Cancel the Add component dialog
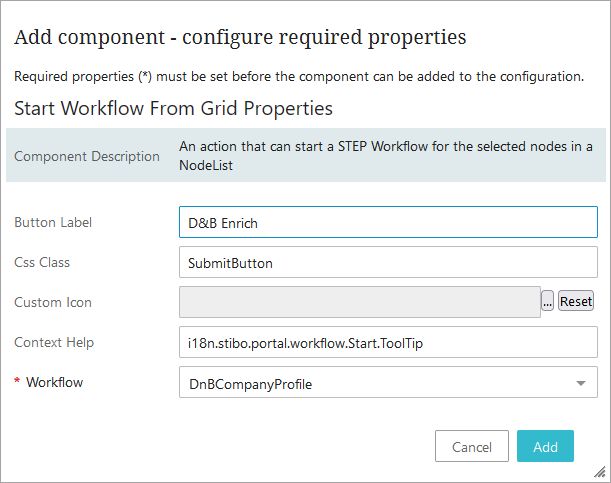Screen dimensions: 611x483 pyautogui.click(x=472, y=447)
